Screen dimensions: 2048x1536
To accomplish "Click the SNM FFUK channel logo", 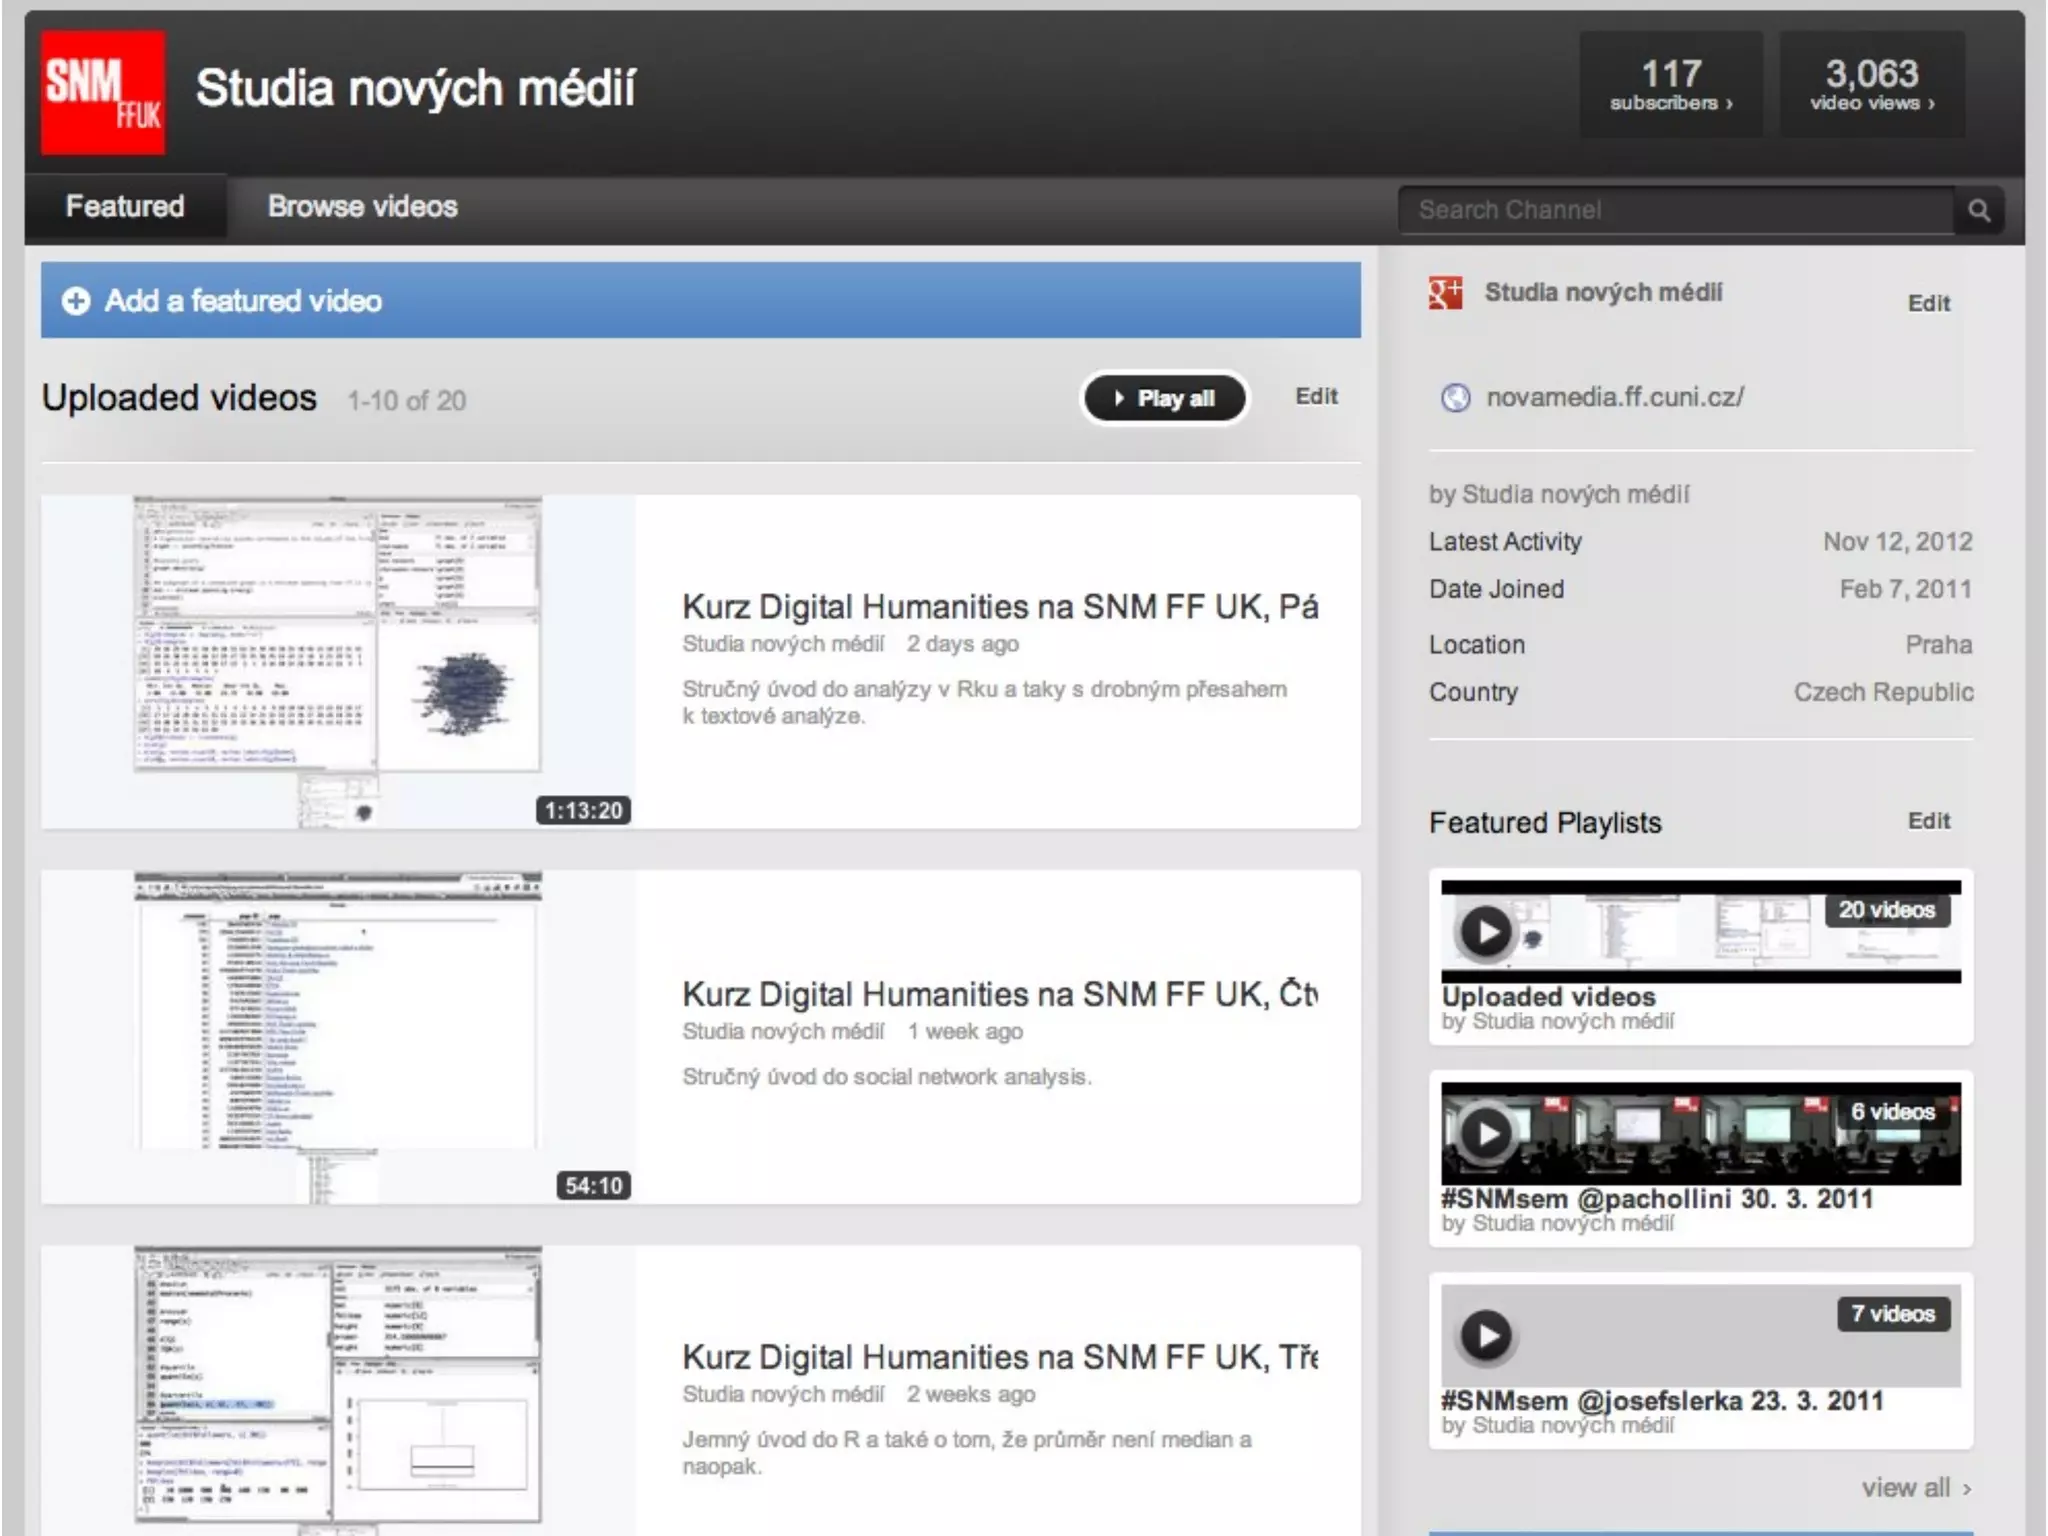I will pos(103,92).
